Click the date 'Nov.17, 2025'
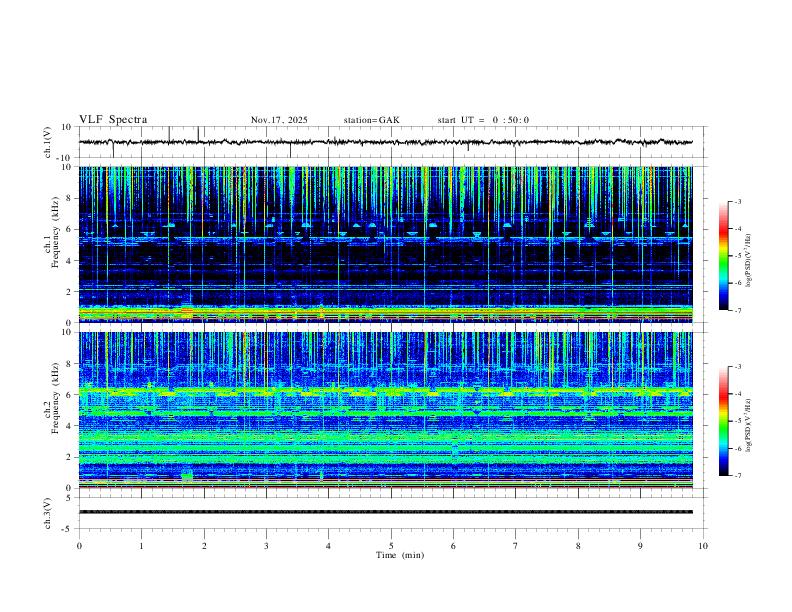 click(x=279, y=120)
